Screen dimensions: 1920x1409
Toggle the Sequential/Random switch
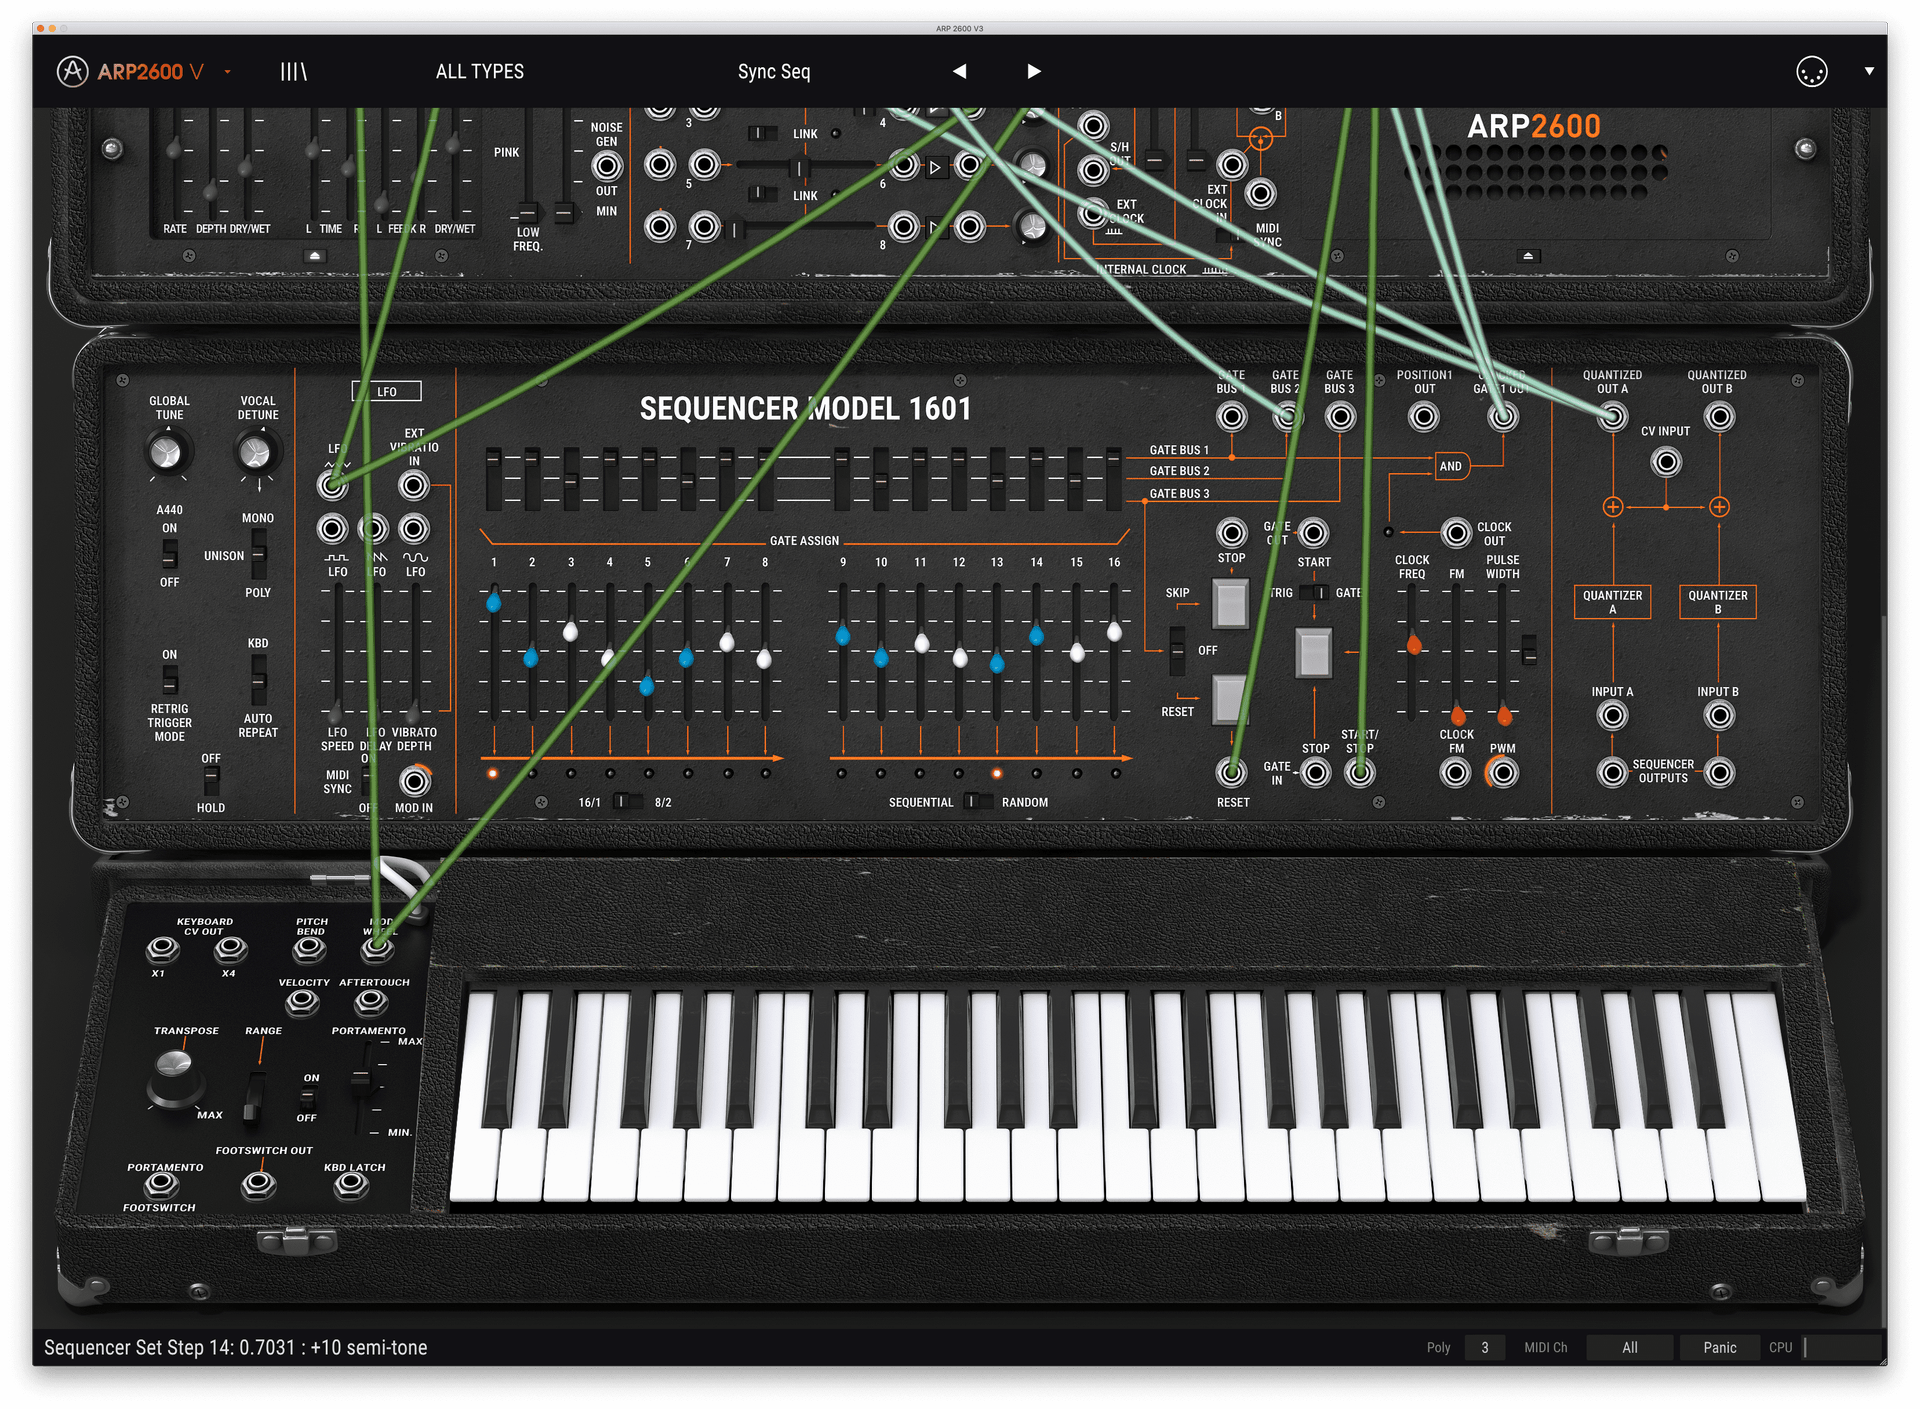pyautogui.click(x=978, y=802)
